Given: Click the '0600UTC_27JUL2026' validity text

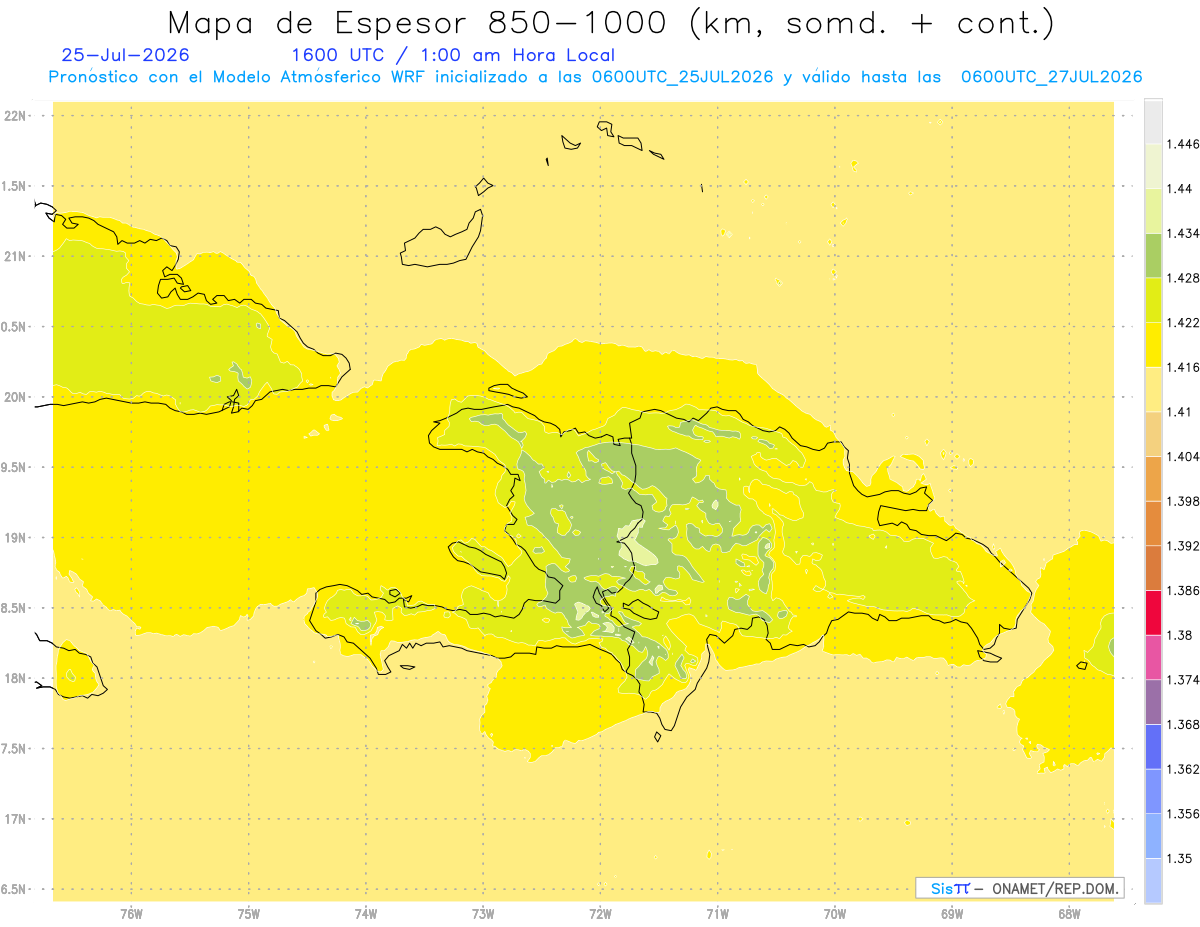Looking at the screenshot, I should point(1051,77).
